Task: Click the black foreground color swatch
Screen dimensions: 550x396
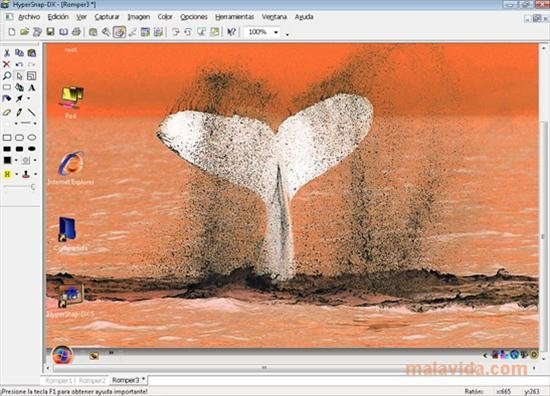Action: click(7, 160)
